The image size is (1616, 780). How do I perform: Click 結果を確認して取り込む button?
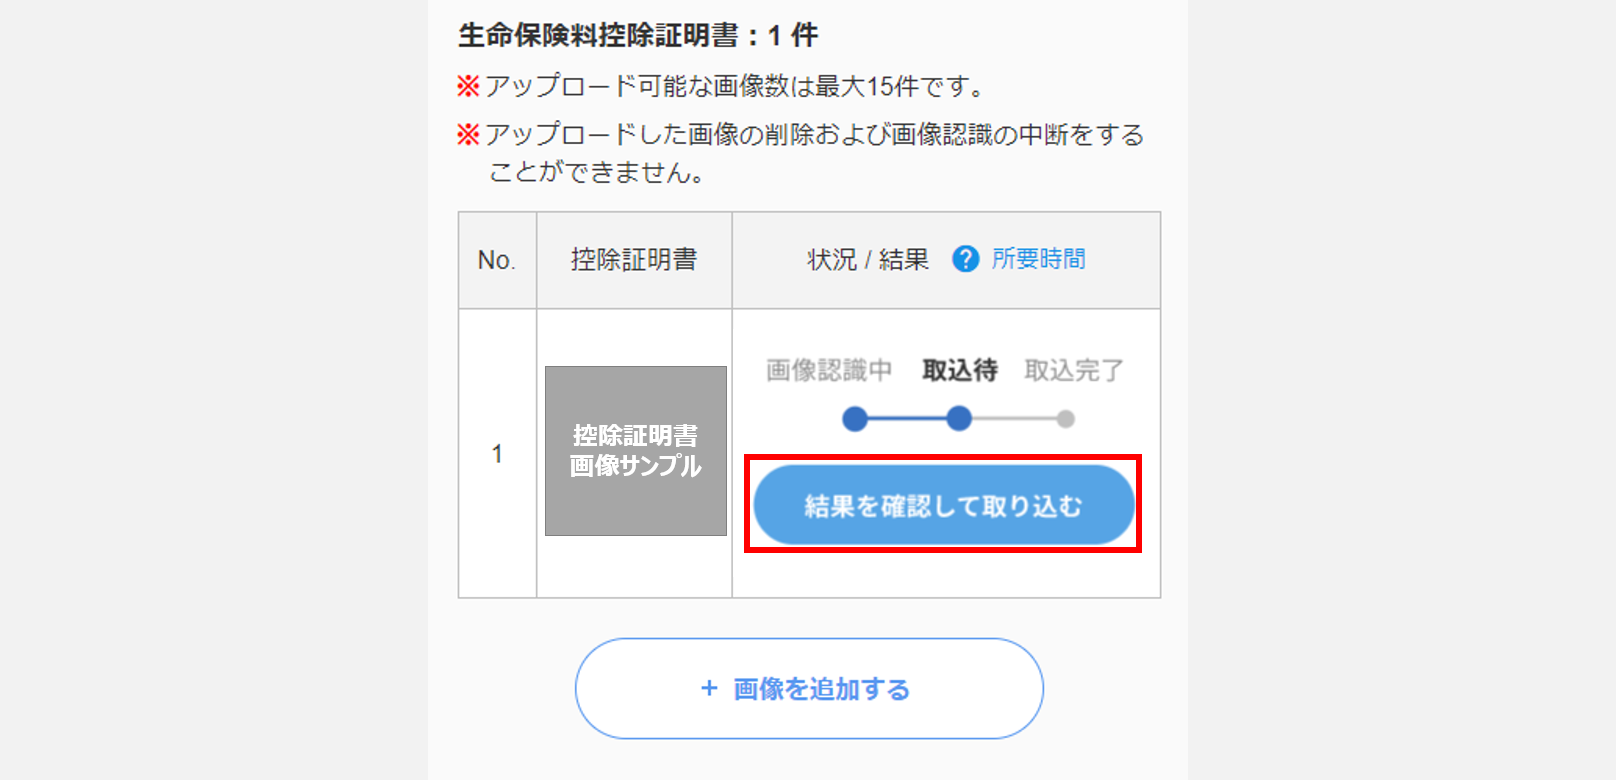click(x=943, y=505)
